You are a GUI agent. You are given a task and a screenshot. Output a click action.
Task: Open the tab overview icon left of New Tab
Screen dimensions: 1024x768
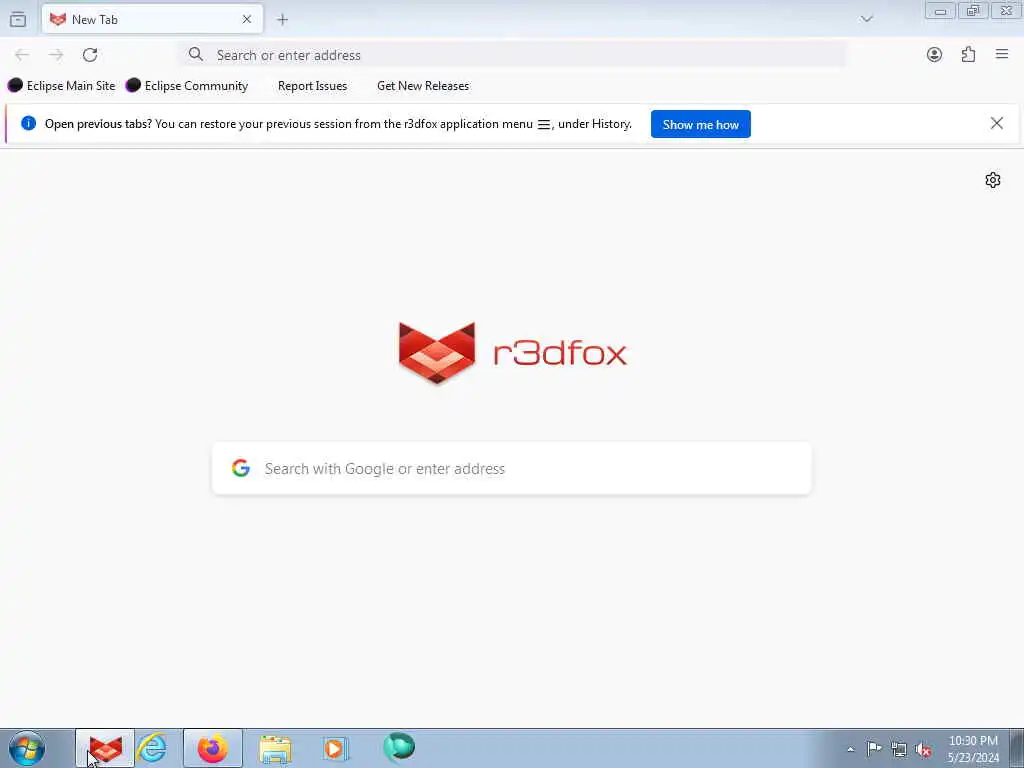[x=18, y=19]
